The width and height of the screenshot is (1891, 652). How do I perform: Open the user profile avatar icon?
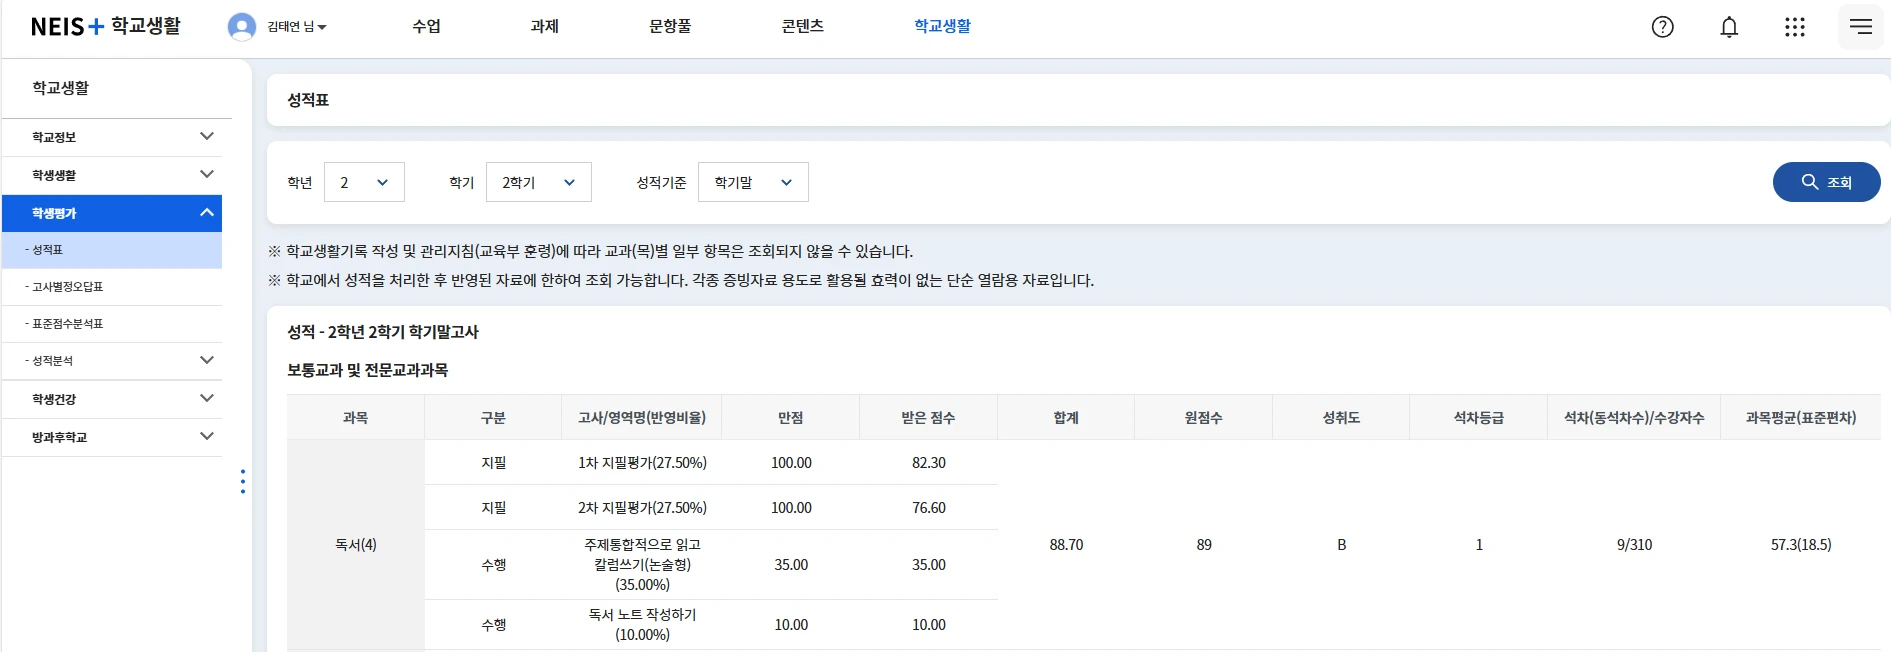pos(242,27)
